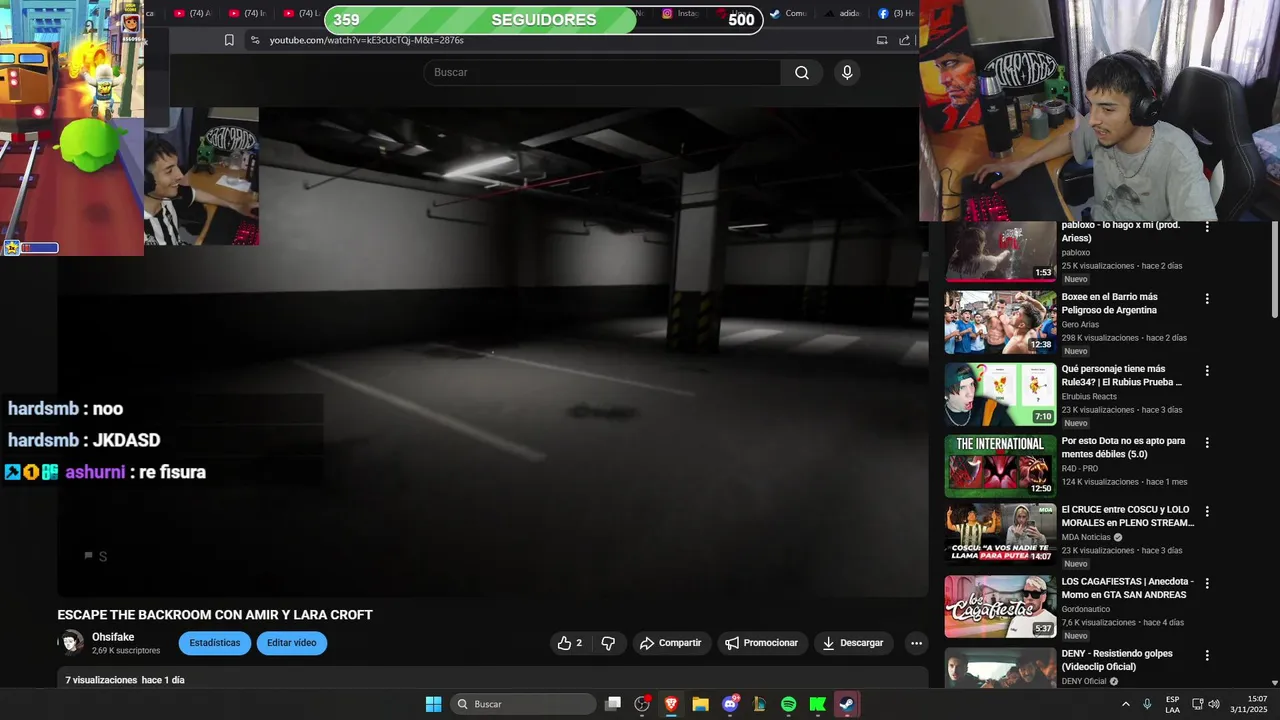The width and height of the screenshot is (1280, 720).
Task: Open DENY Resistiendo golpes thumbnail
Action: (1000, 668)
